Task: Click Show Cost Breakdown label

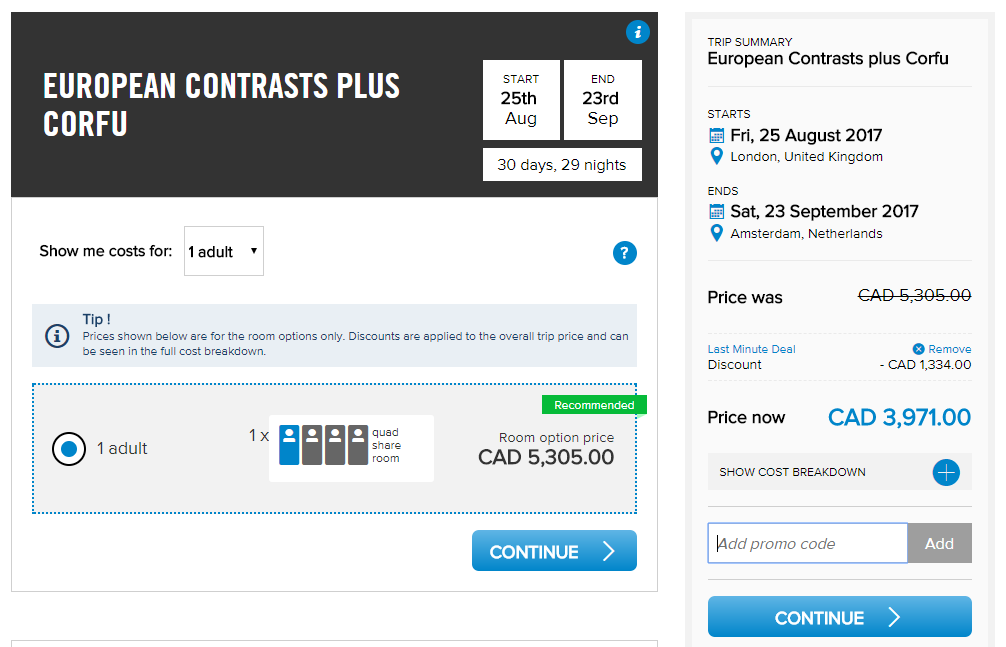Action: [792, 472]
